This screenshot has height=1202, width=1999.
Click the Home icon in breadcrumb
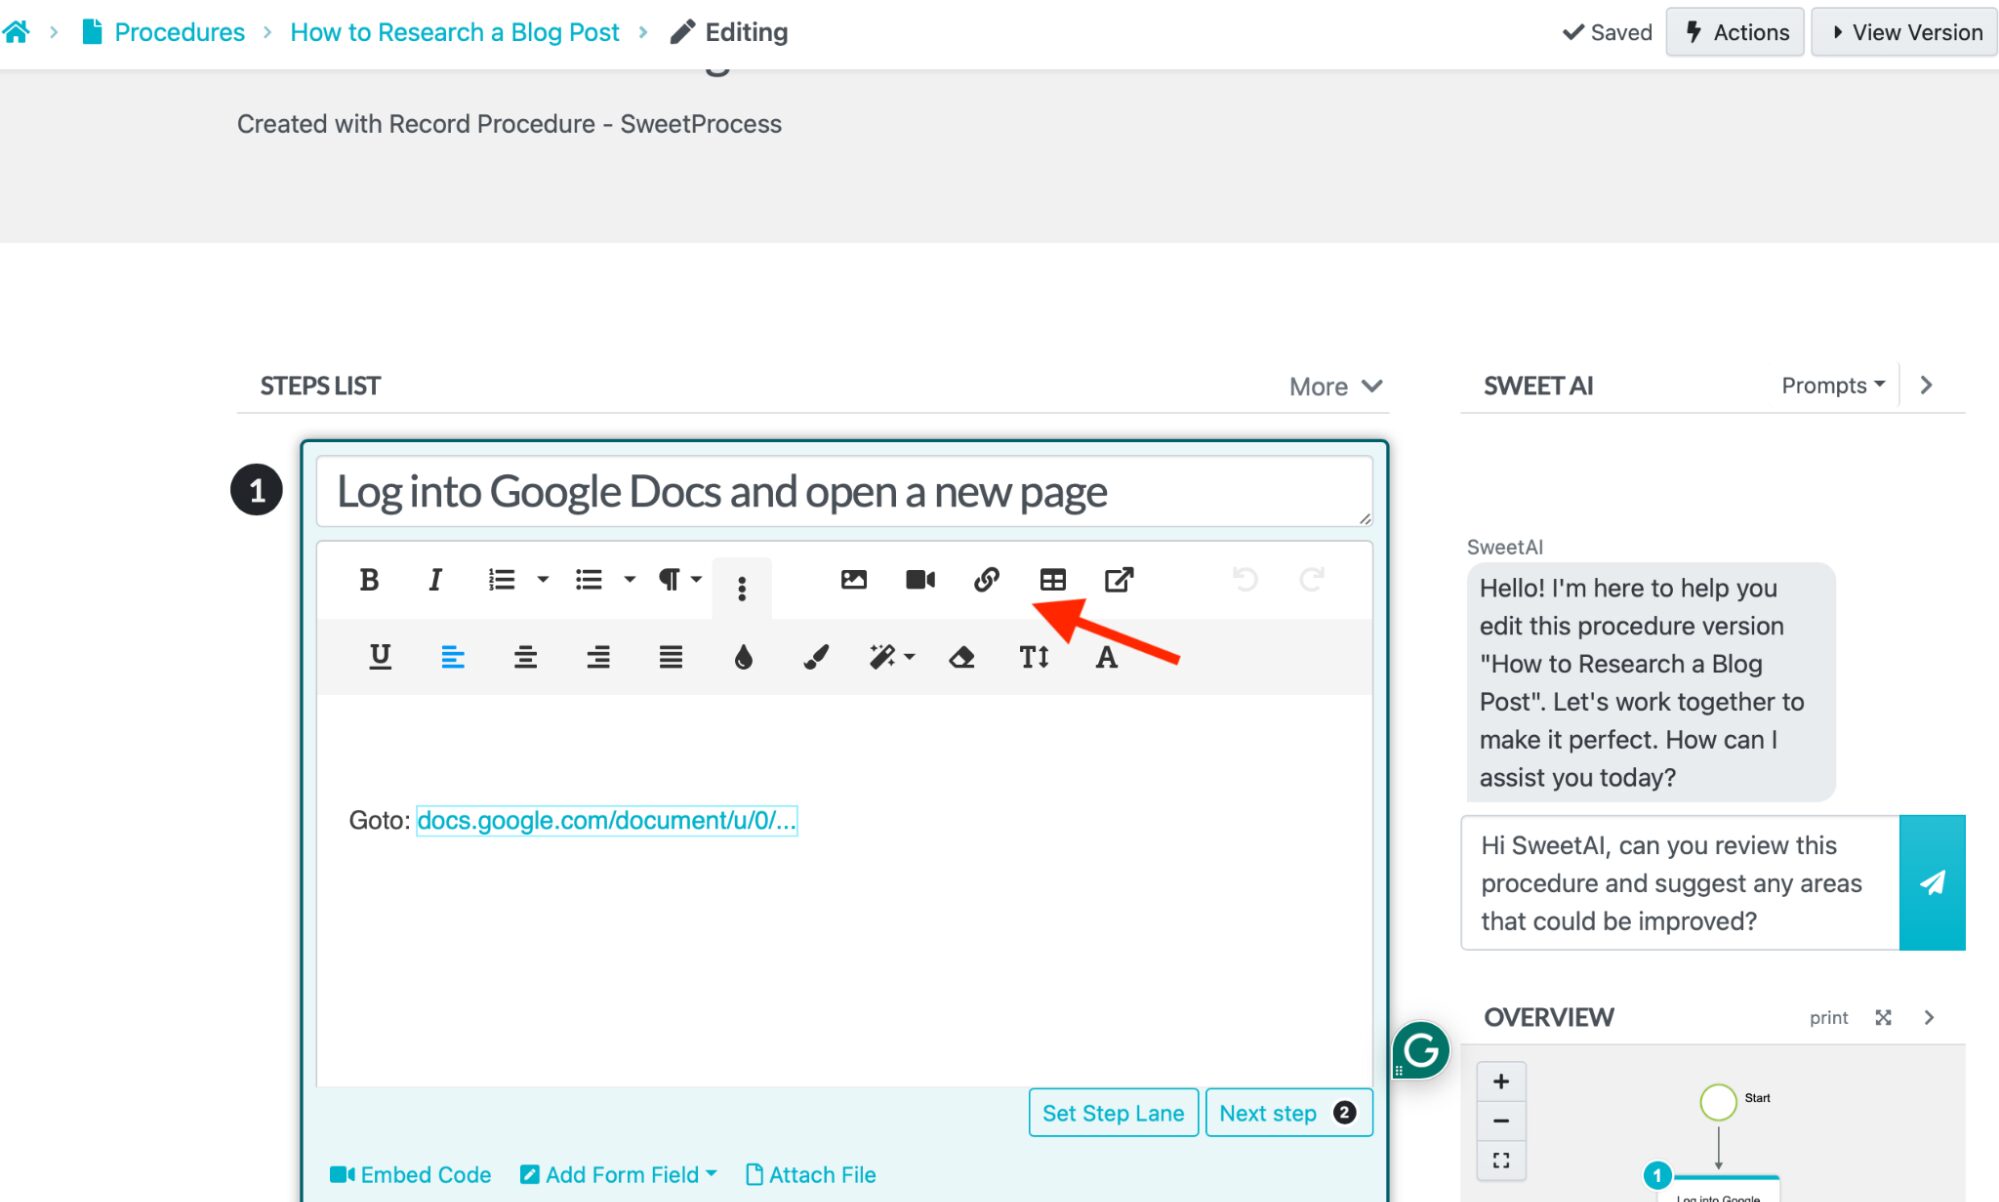[16, 32]
